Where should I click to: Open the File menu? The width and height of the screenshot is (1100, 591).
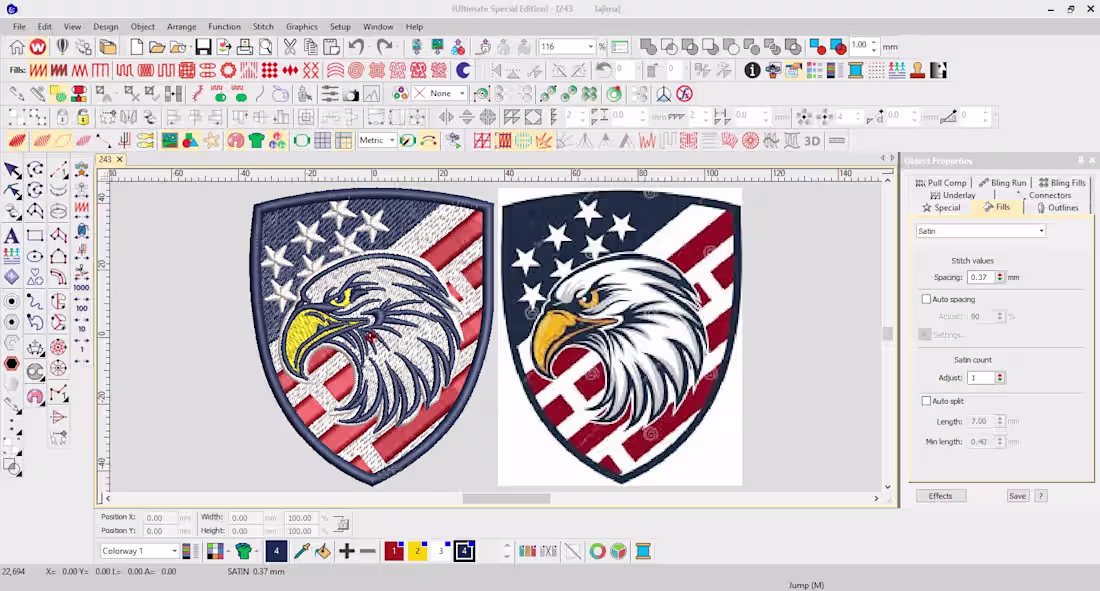(x=20, y=27)
